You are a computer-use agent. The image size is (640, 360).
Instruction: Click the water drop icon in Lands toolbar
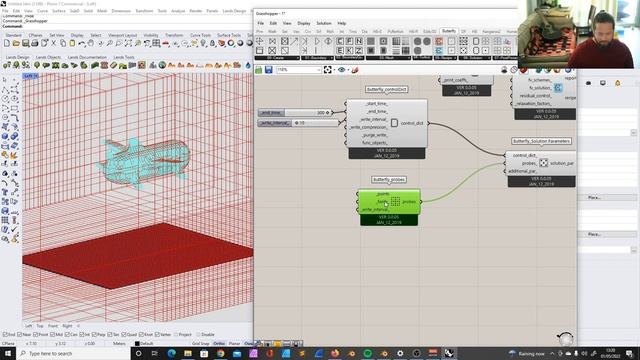(248, 65)
